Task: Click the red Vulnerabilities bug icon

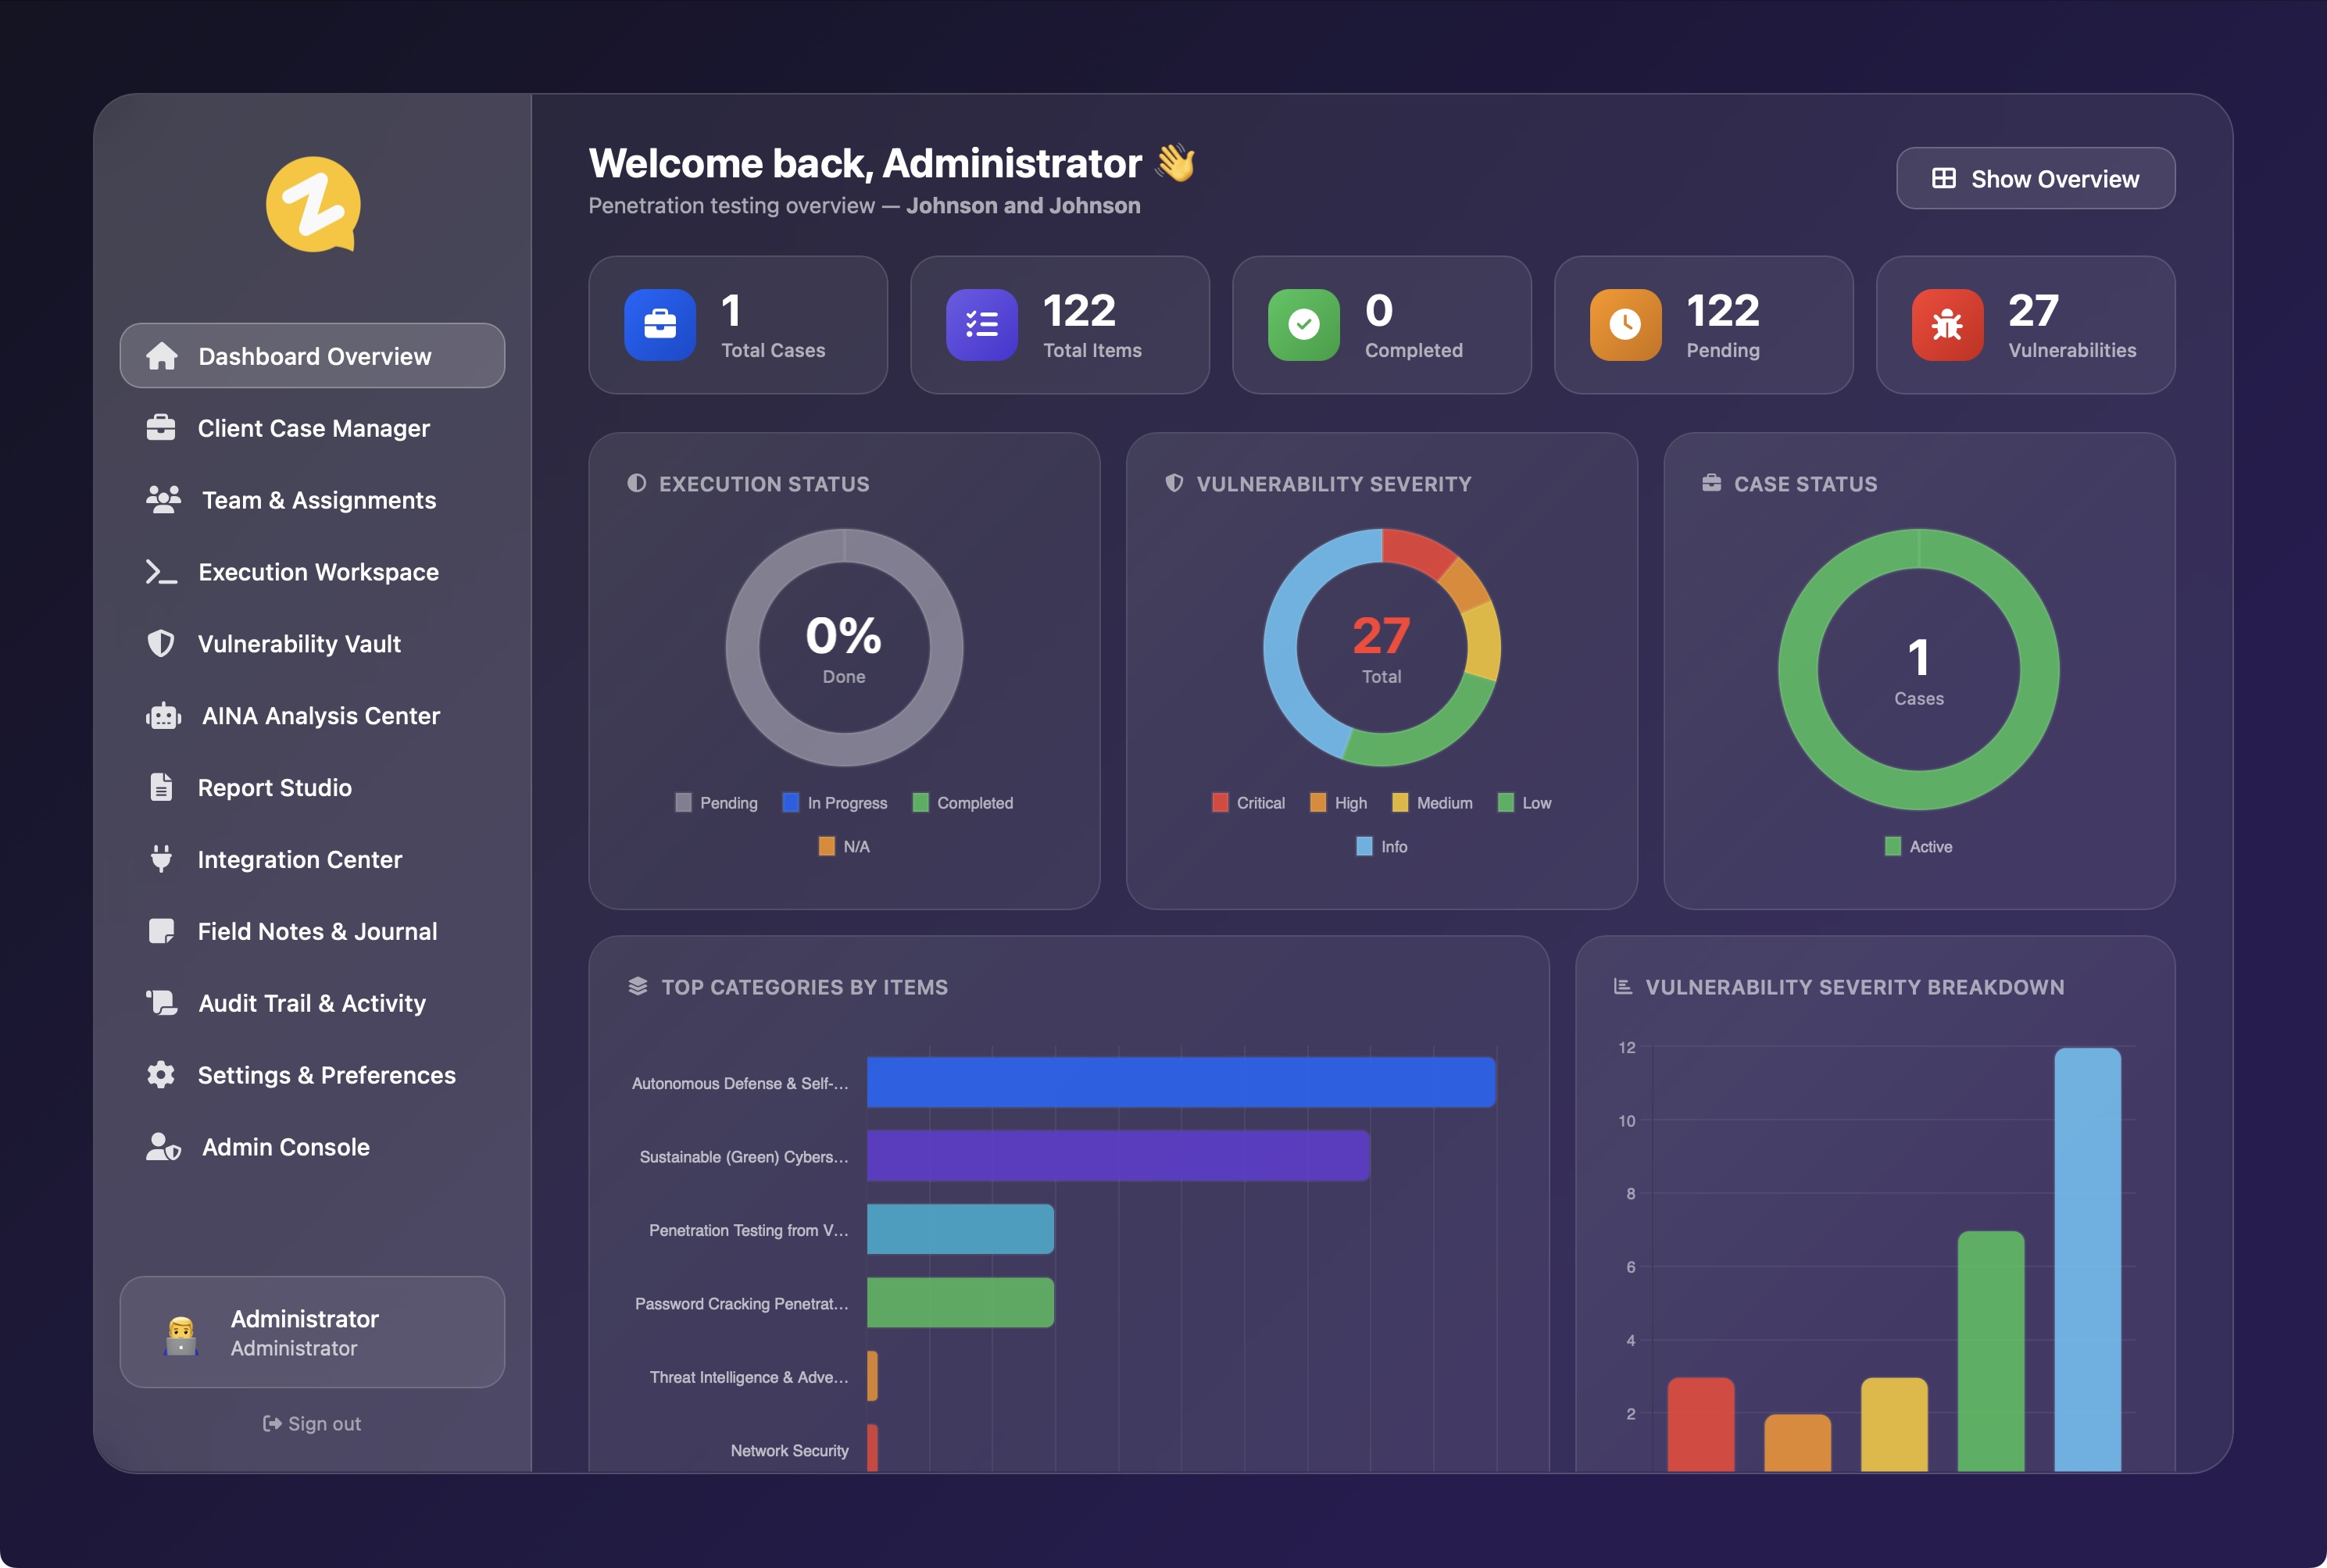Action: [x=1947, y=324]
